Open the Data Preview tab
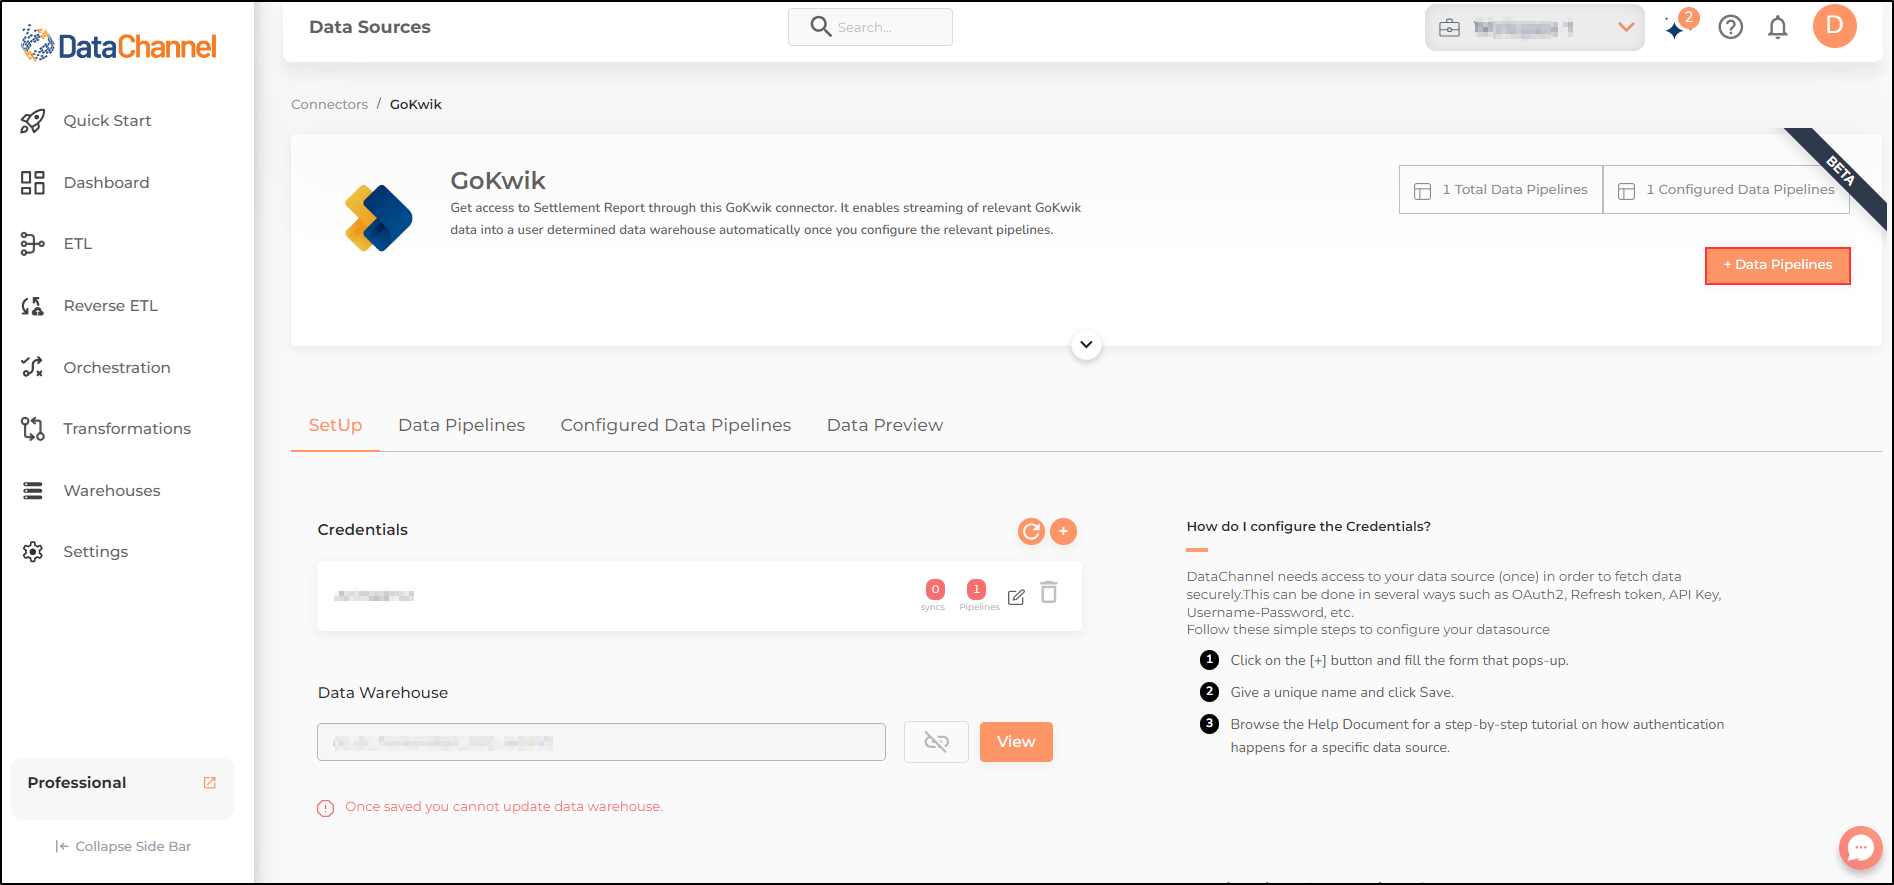This screenshot has height=885, width=1894. coord(885,425)
